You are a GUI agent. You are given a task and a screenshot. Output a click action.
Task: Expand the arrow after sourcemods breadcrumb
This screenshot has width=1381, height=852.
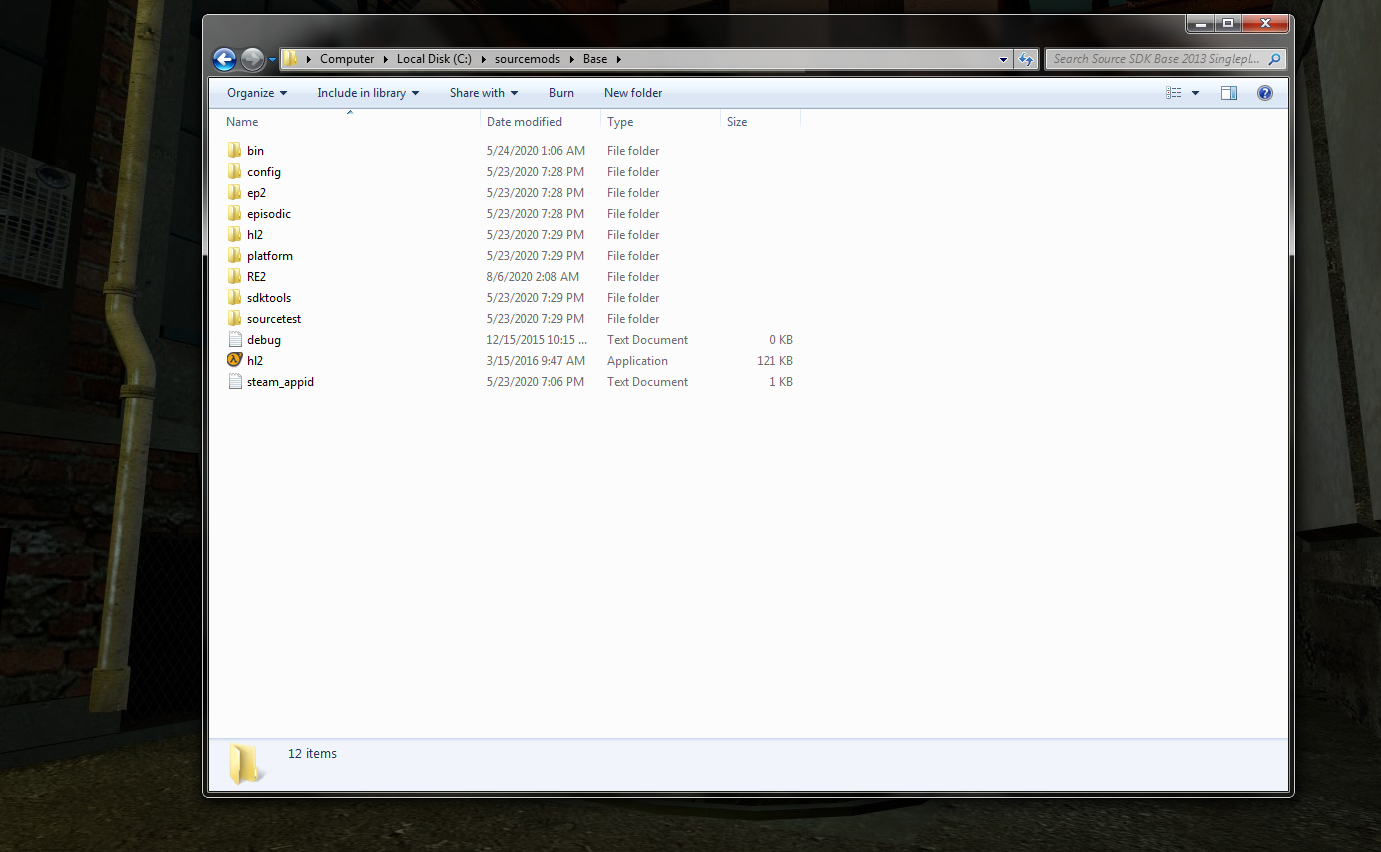[572, 59]
